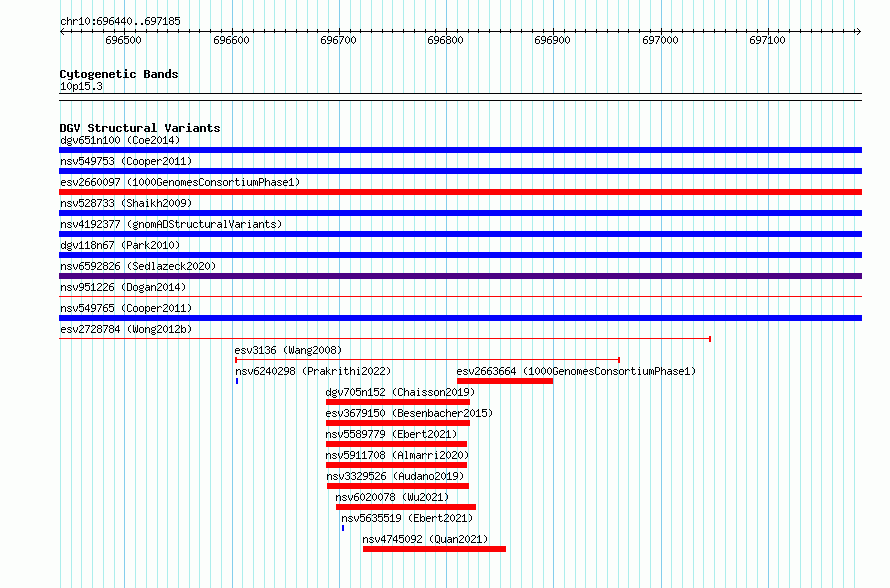Click the purple bar under nsv6592826
Screen dimensions: 890x588
(x=460, y=276)
